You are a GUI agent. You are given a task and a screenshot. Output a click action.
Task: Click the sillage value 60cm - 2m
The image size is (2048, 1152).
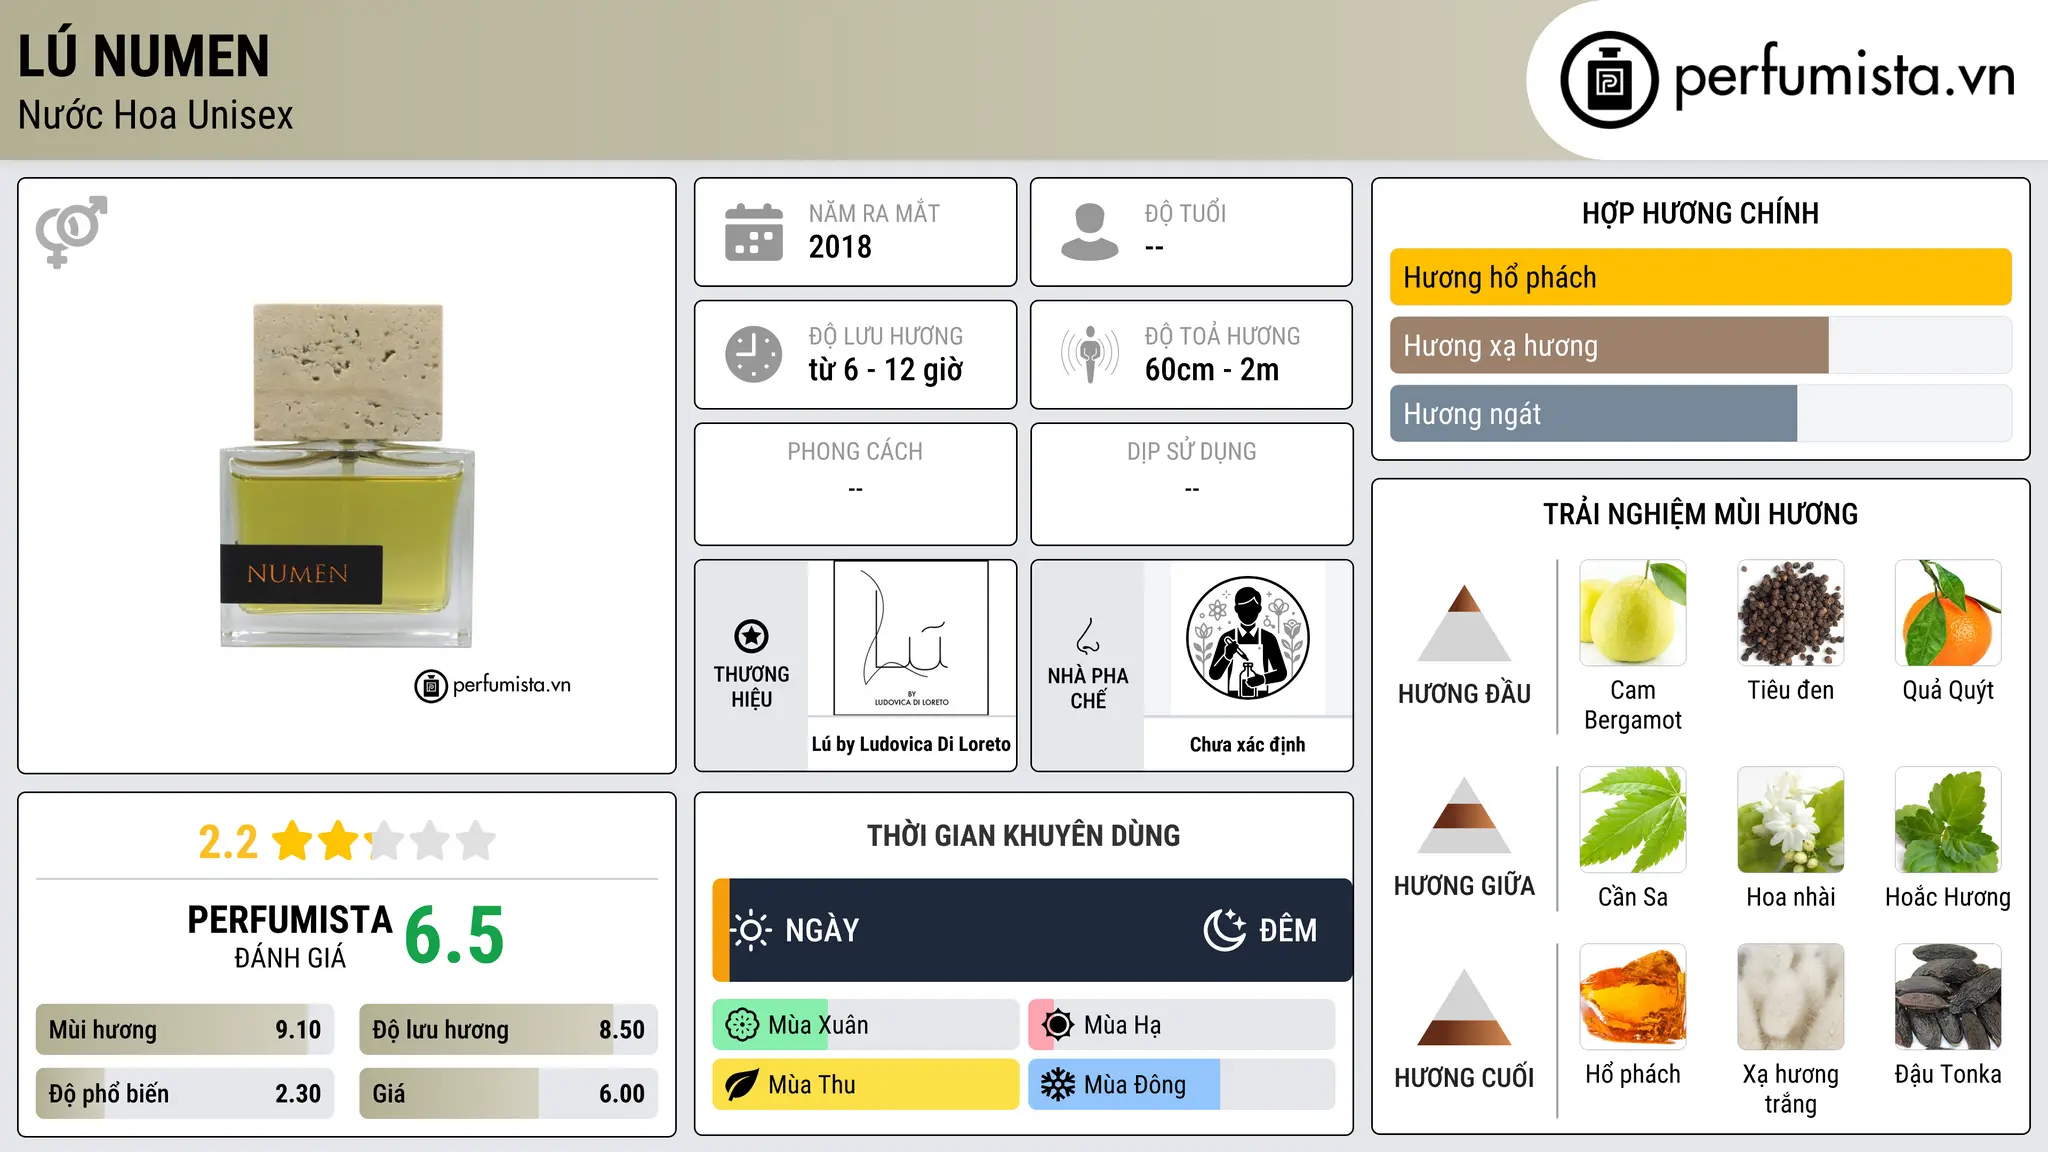point(1212,370)
